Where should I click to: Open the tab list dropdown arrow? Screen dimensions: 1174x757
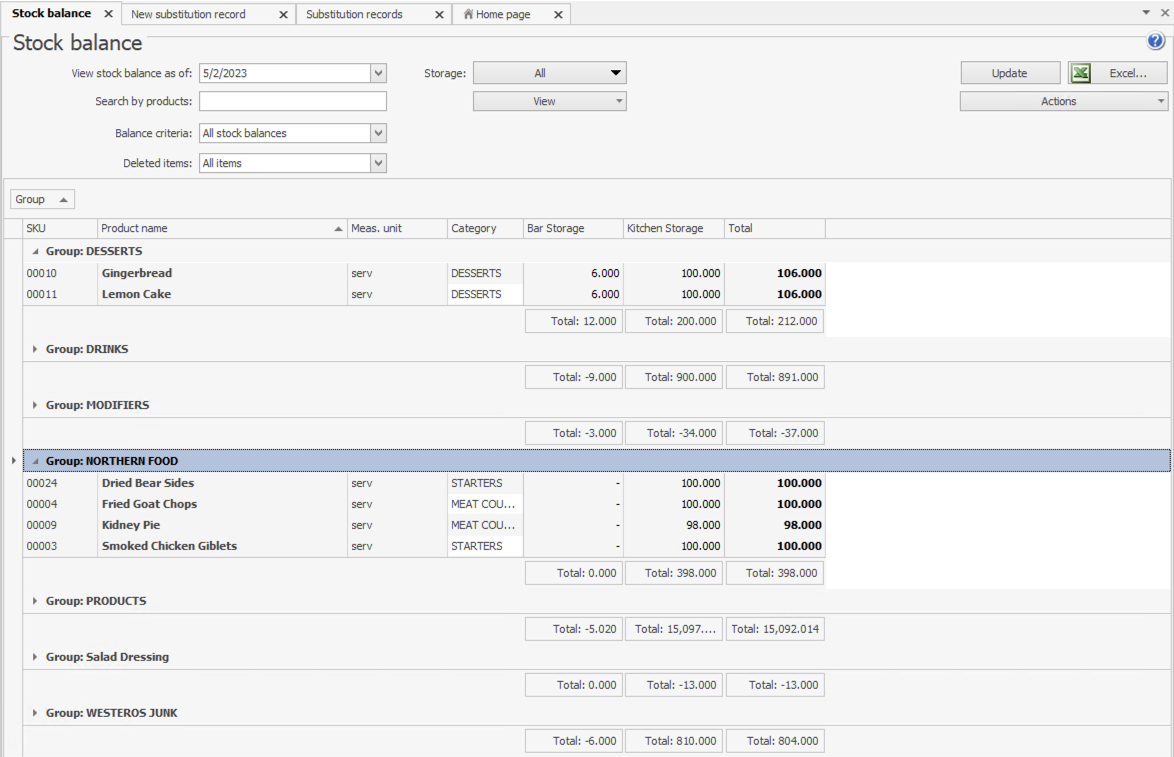coord(1146,12)
